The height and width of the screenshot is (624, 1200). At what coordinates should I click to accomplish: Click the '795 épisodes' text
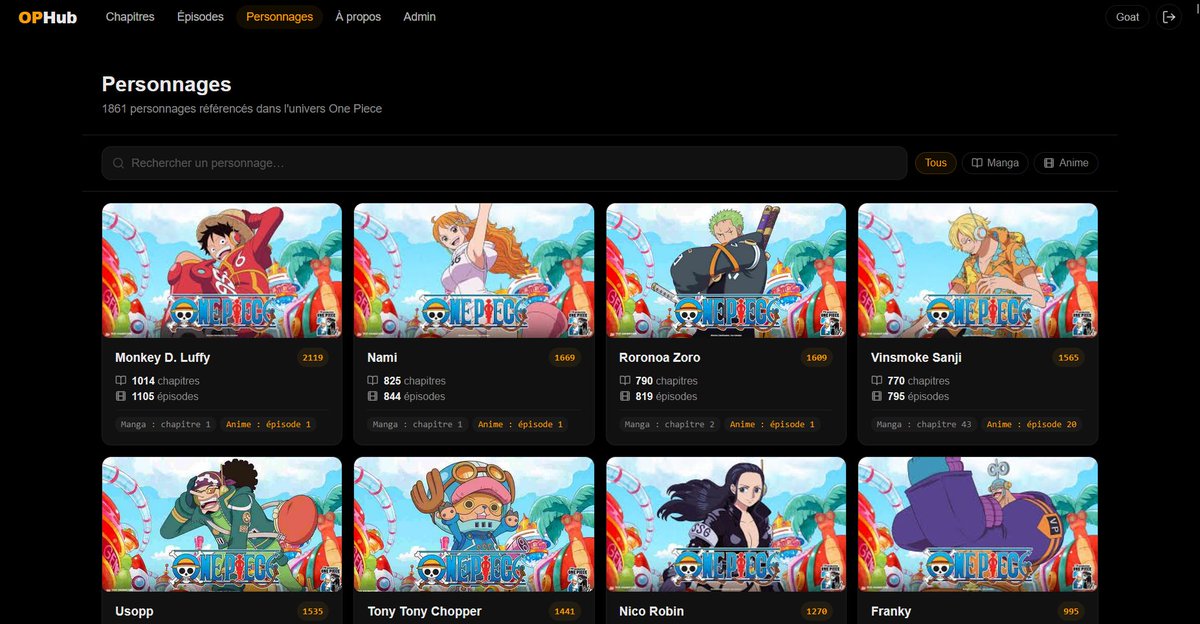[919, 396]
